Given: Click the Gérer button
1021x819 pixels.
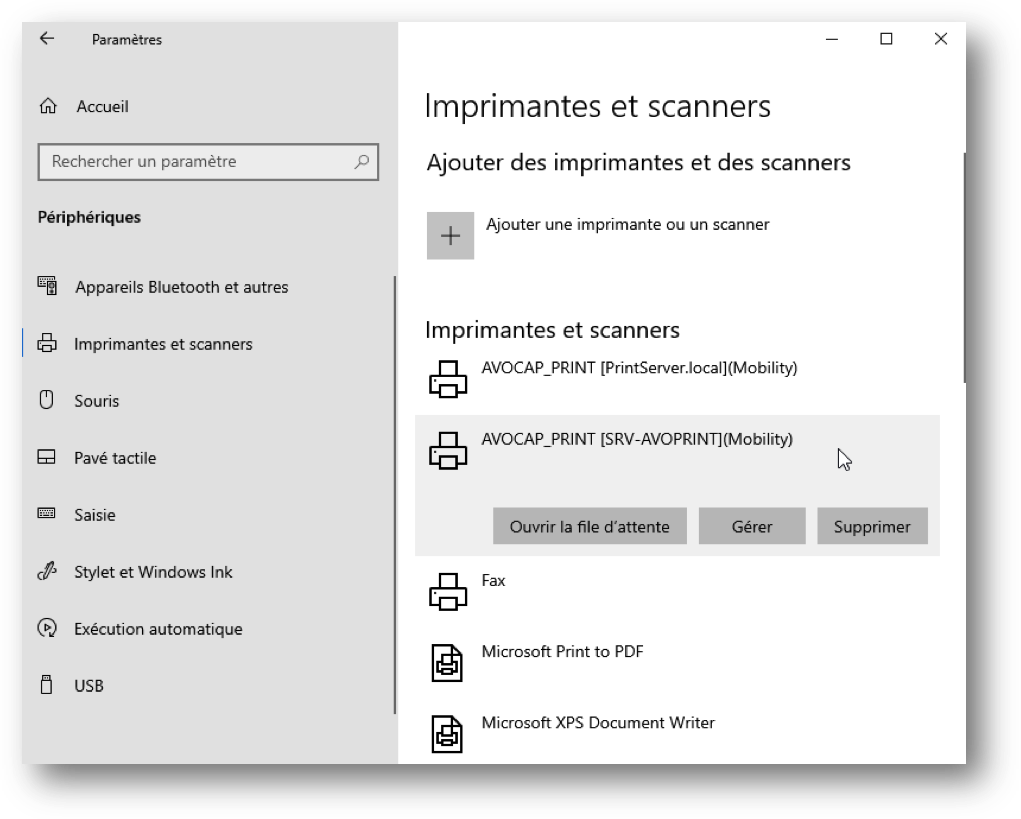Looking at the screenshot, I should coord(752,526).
